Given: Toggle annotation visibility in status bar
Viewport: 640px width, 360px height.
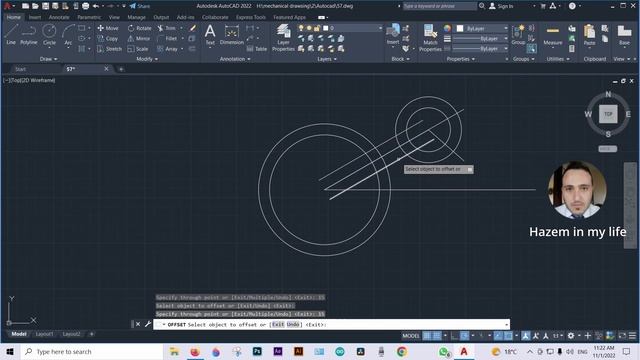Looking at the screenshot, I should pos(526,336).
